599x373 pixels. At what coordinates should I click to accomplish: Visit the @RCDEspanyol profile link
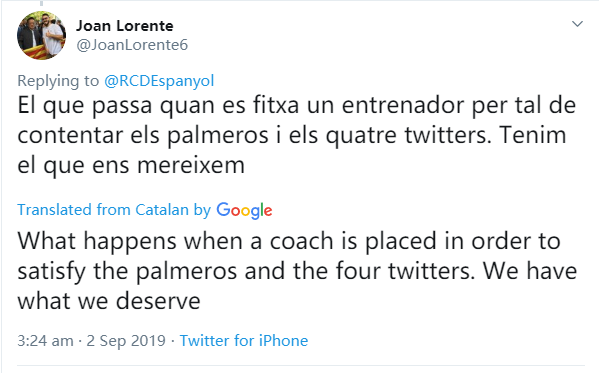click(x=159, y=81)
